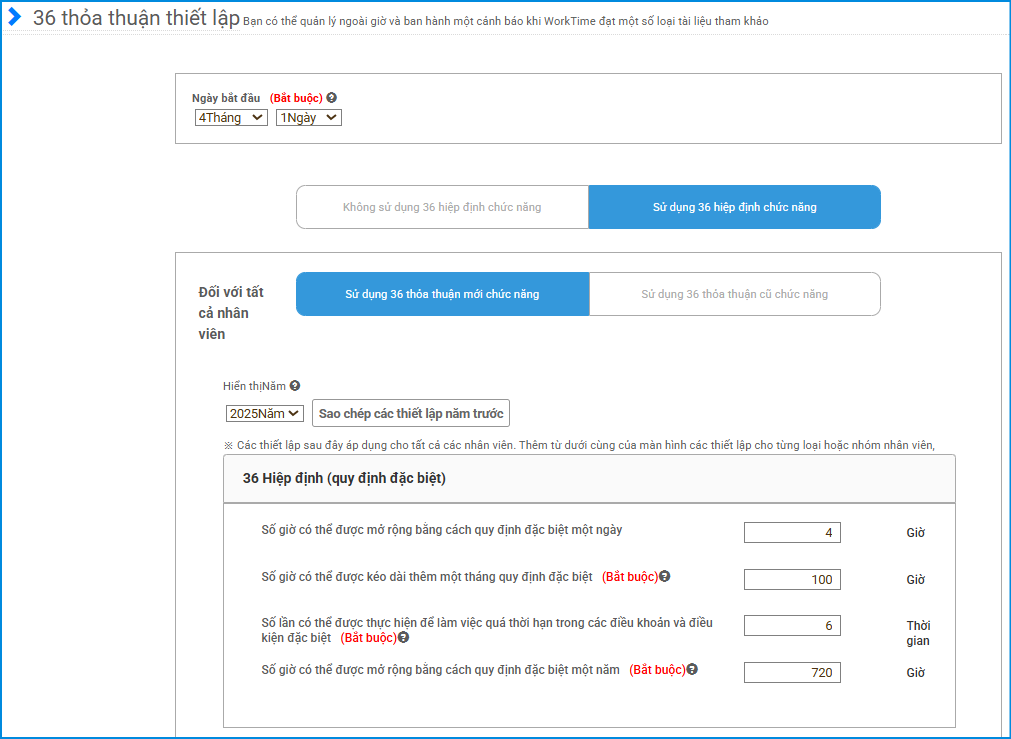
Task: Click the 36 Hiệp định (quy định đặc biệt) header
Action: pos(344,479)
